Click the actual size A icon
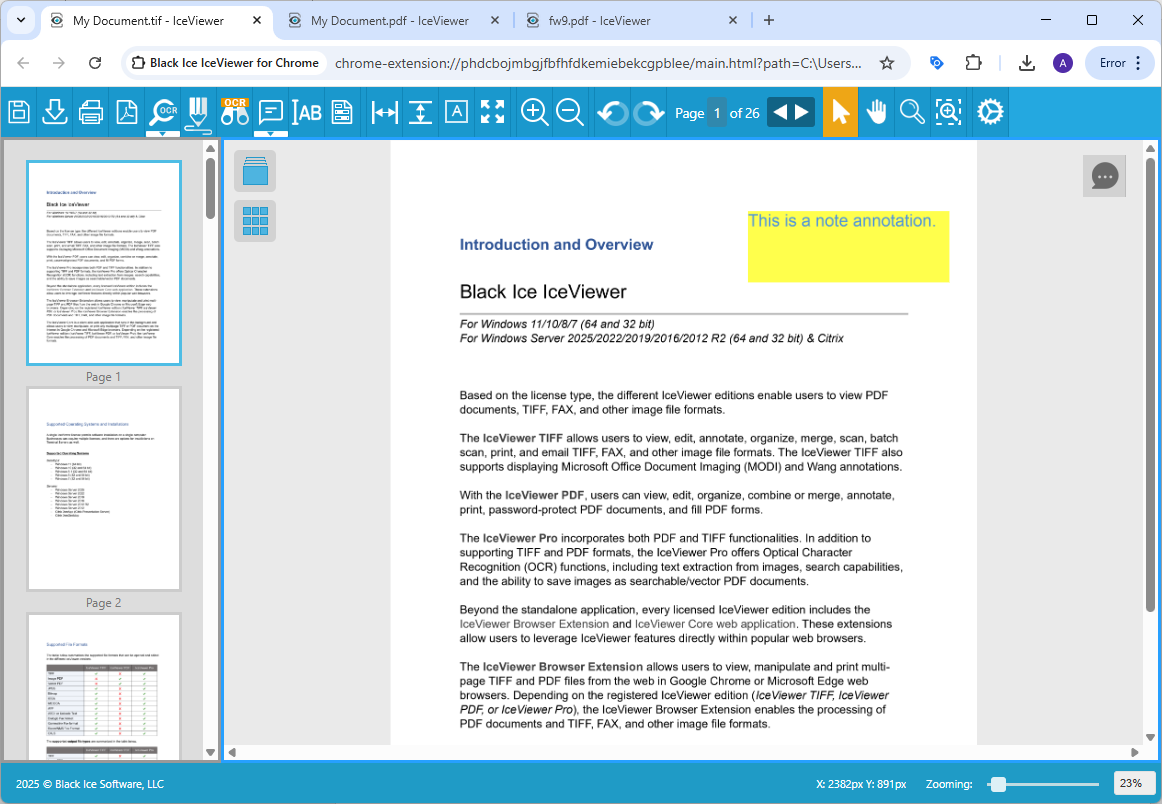 [456, 112]
